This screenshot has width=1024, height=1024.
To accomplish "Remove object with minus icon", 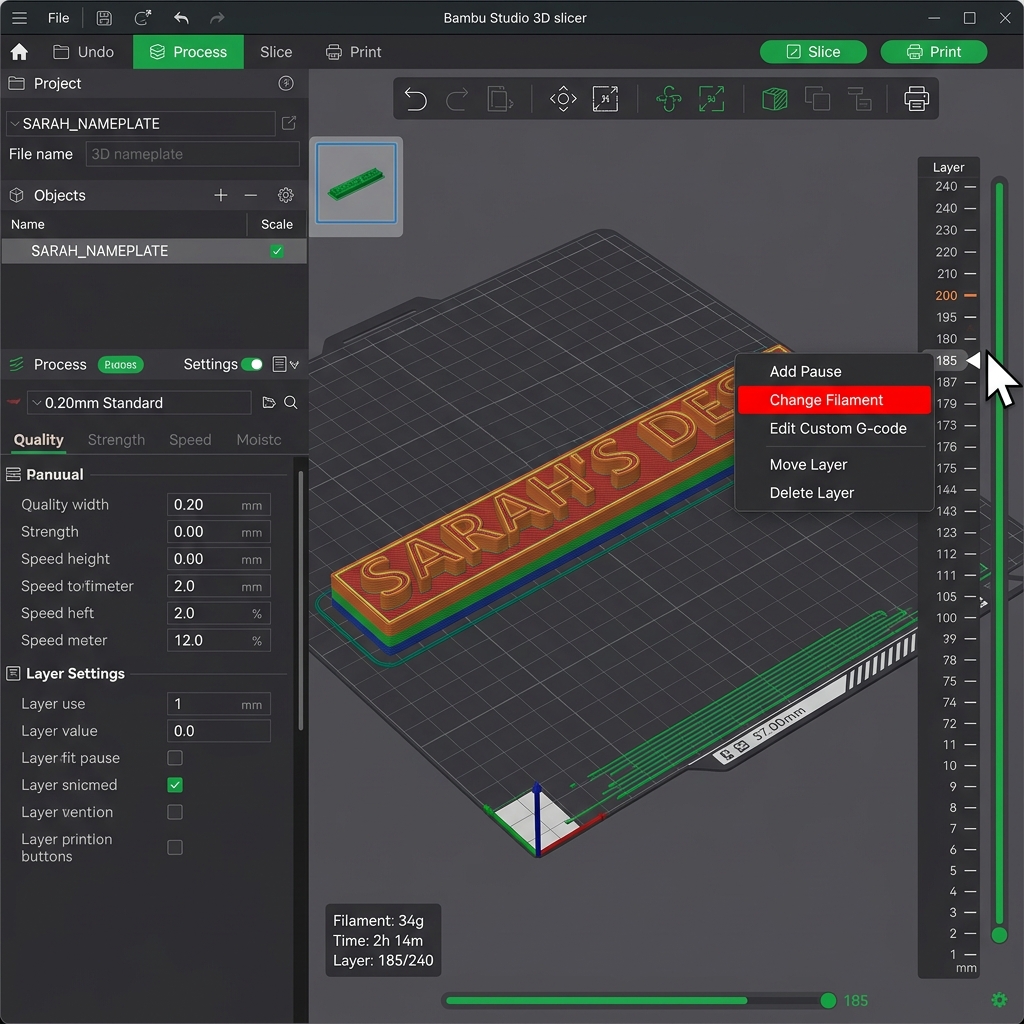I will tap(250, 195).
